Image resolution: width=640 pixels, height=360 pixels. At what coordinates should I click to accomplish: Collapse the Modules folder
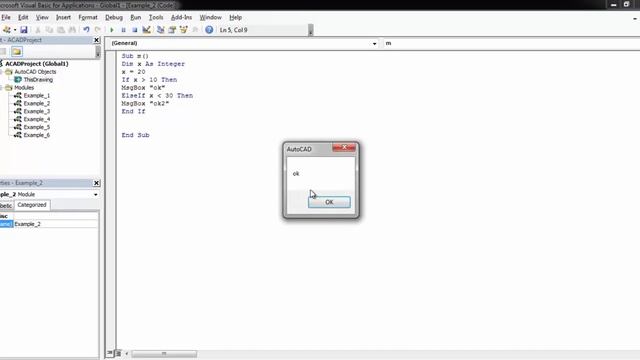1,88
